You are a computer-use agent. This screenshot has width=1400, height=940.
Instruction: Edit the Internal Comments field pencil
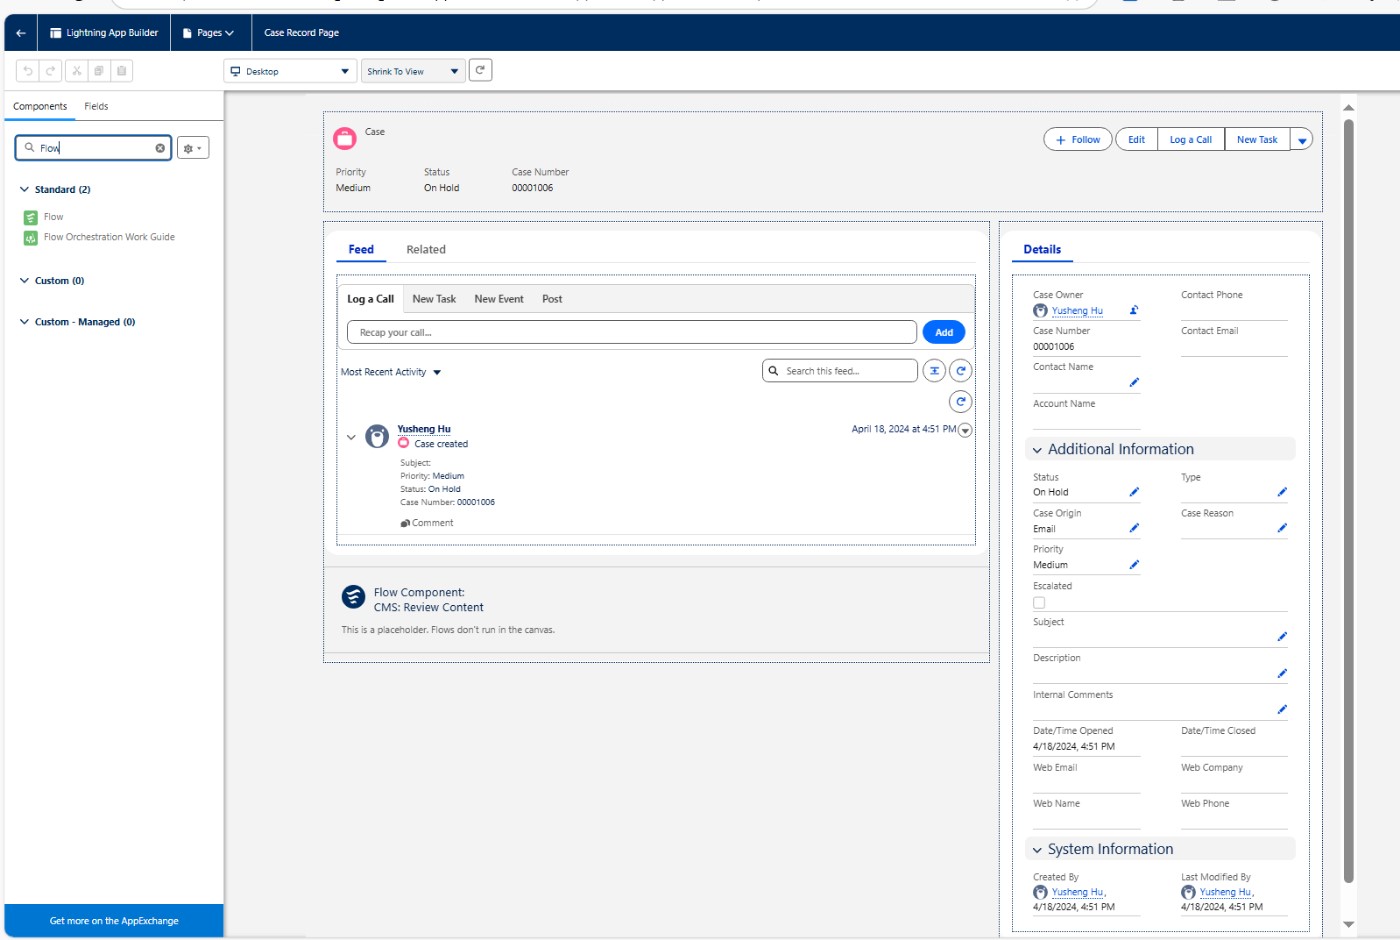tap(1282, 709)
